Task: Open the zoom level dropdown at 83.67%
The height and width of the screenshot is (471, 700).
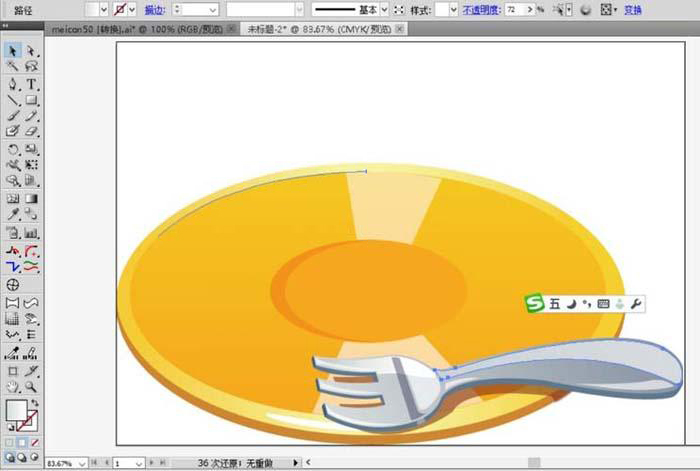Action: coord(82,464)
